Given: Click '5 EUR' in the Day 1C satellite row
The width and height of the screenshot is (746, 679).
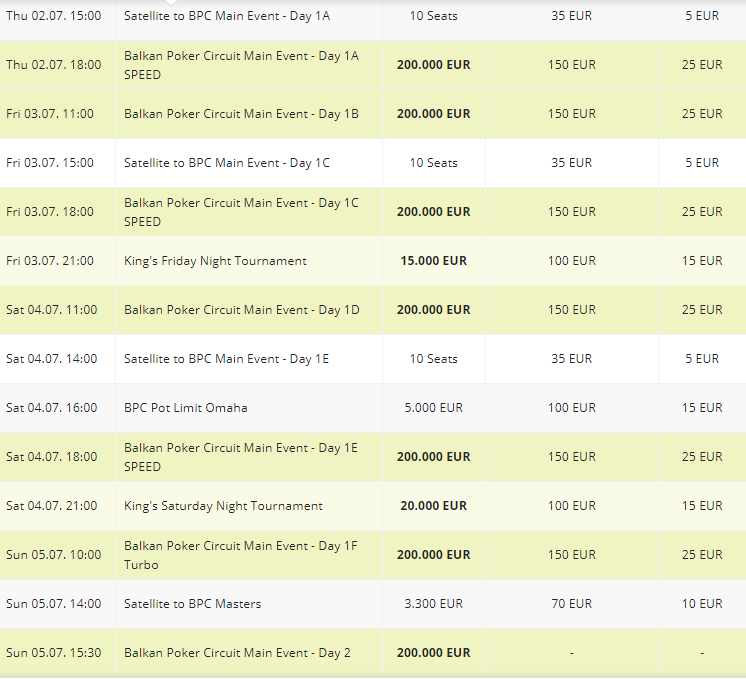Looking at the screenshot, I should 702,163.
